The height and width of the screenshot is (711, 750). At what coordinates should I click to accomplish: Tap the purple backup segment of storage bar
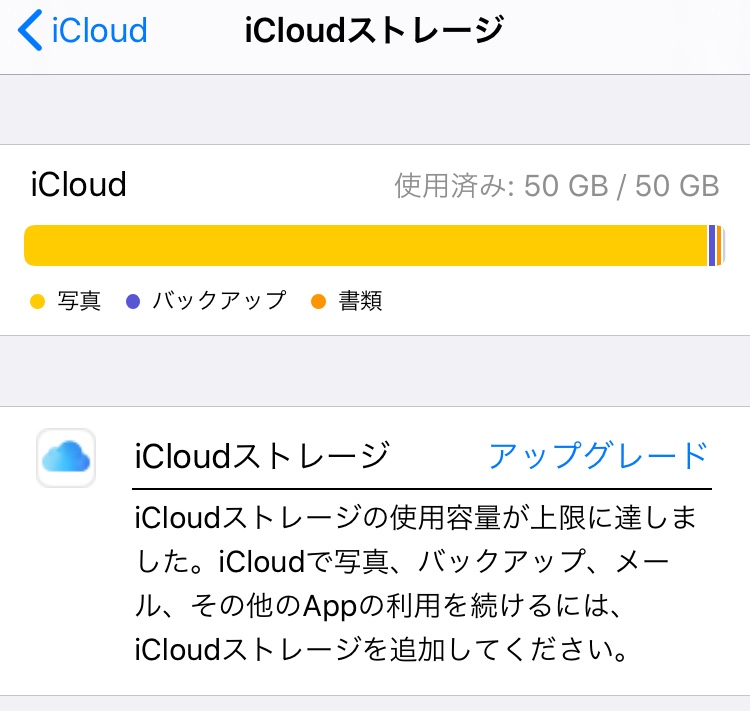(712, 246)
